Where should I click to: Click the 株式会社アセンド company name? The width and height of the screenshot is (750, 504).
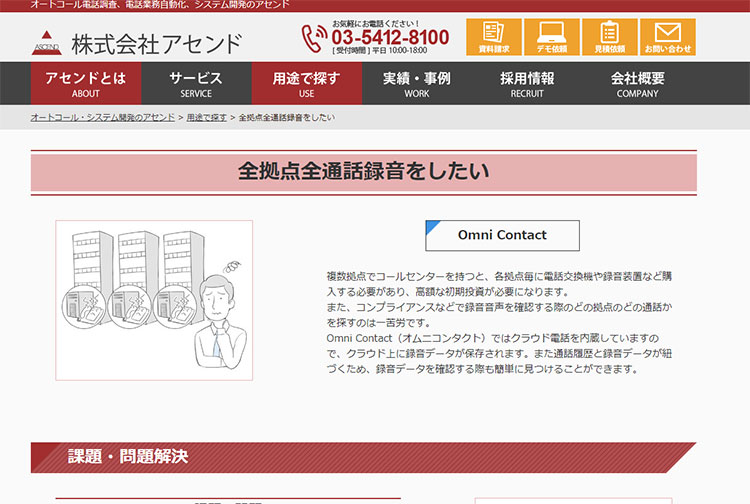[157, 44]
